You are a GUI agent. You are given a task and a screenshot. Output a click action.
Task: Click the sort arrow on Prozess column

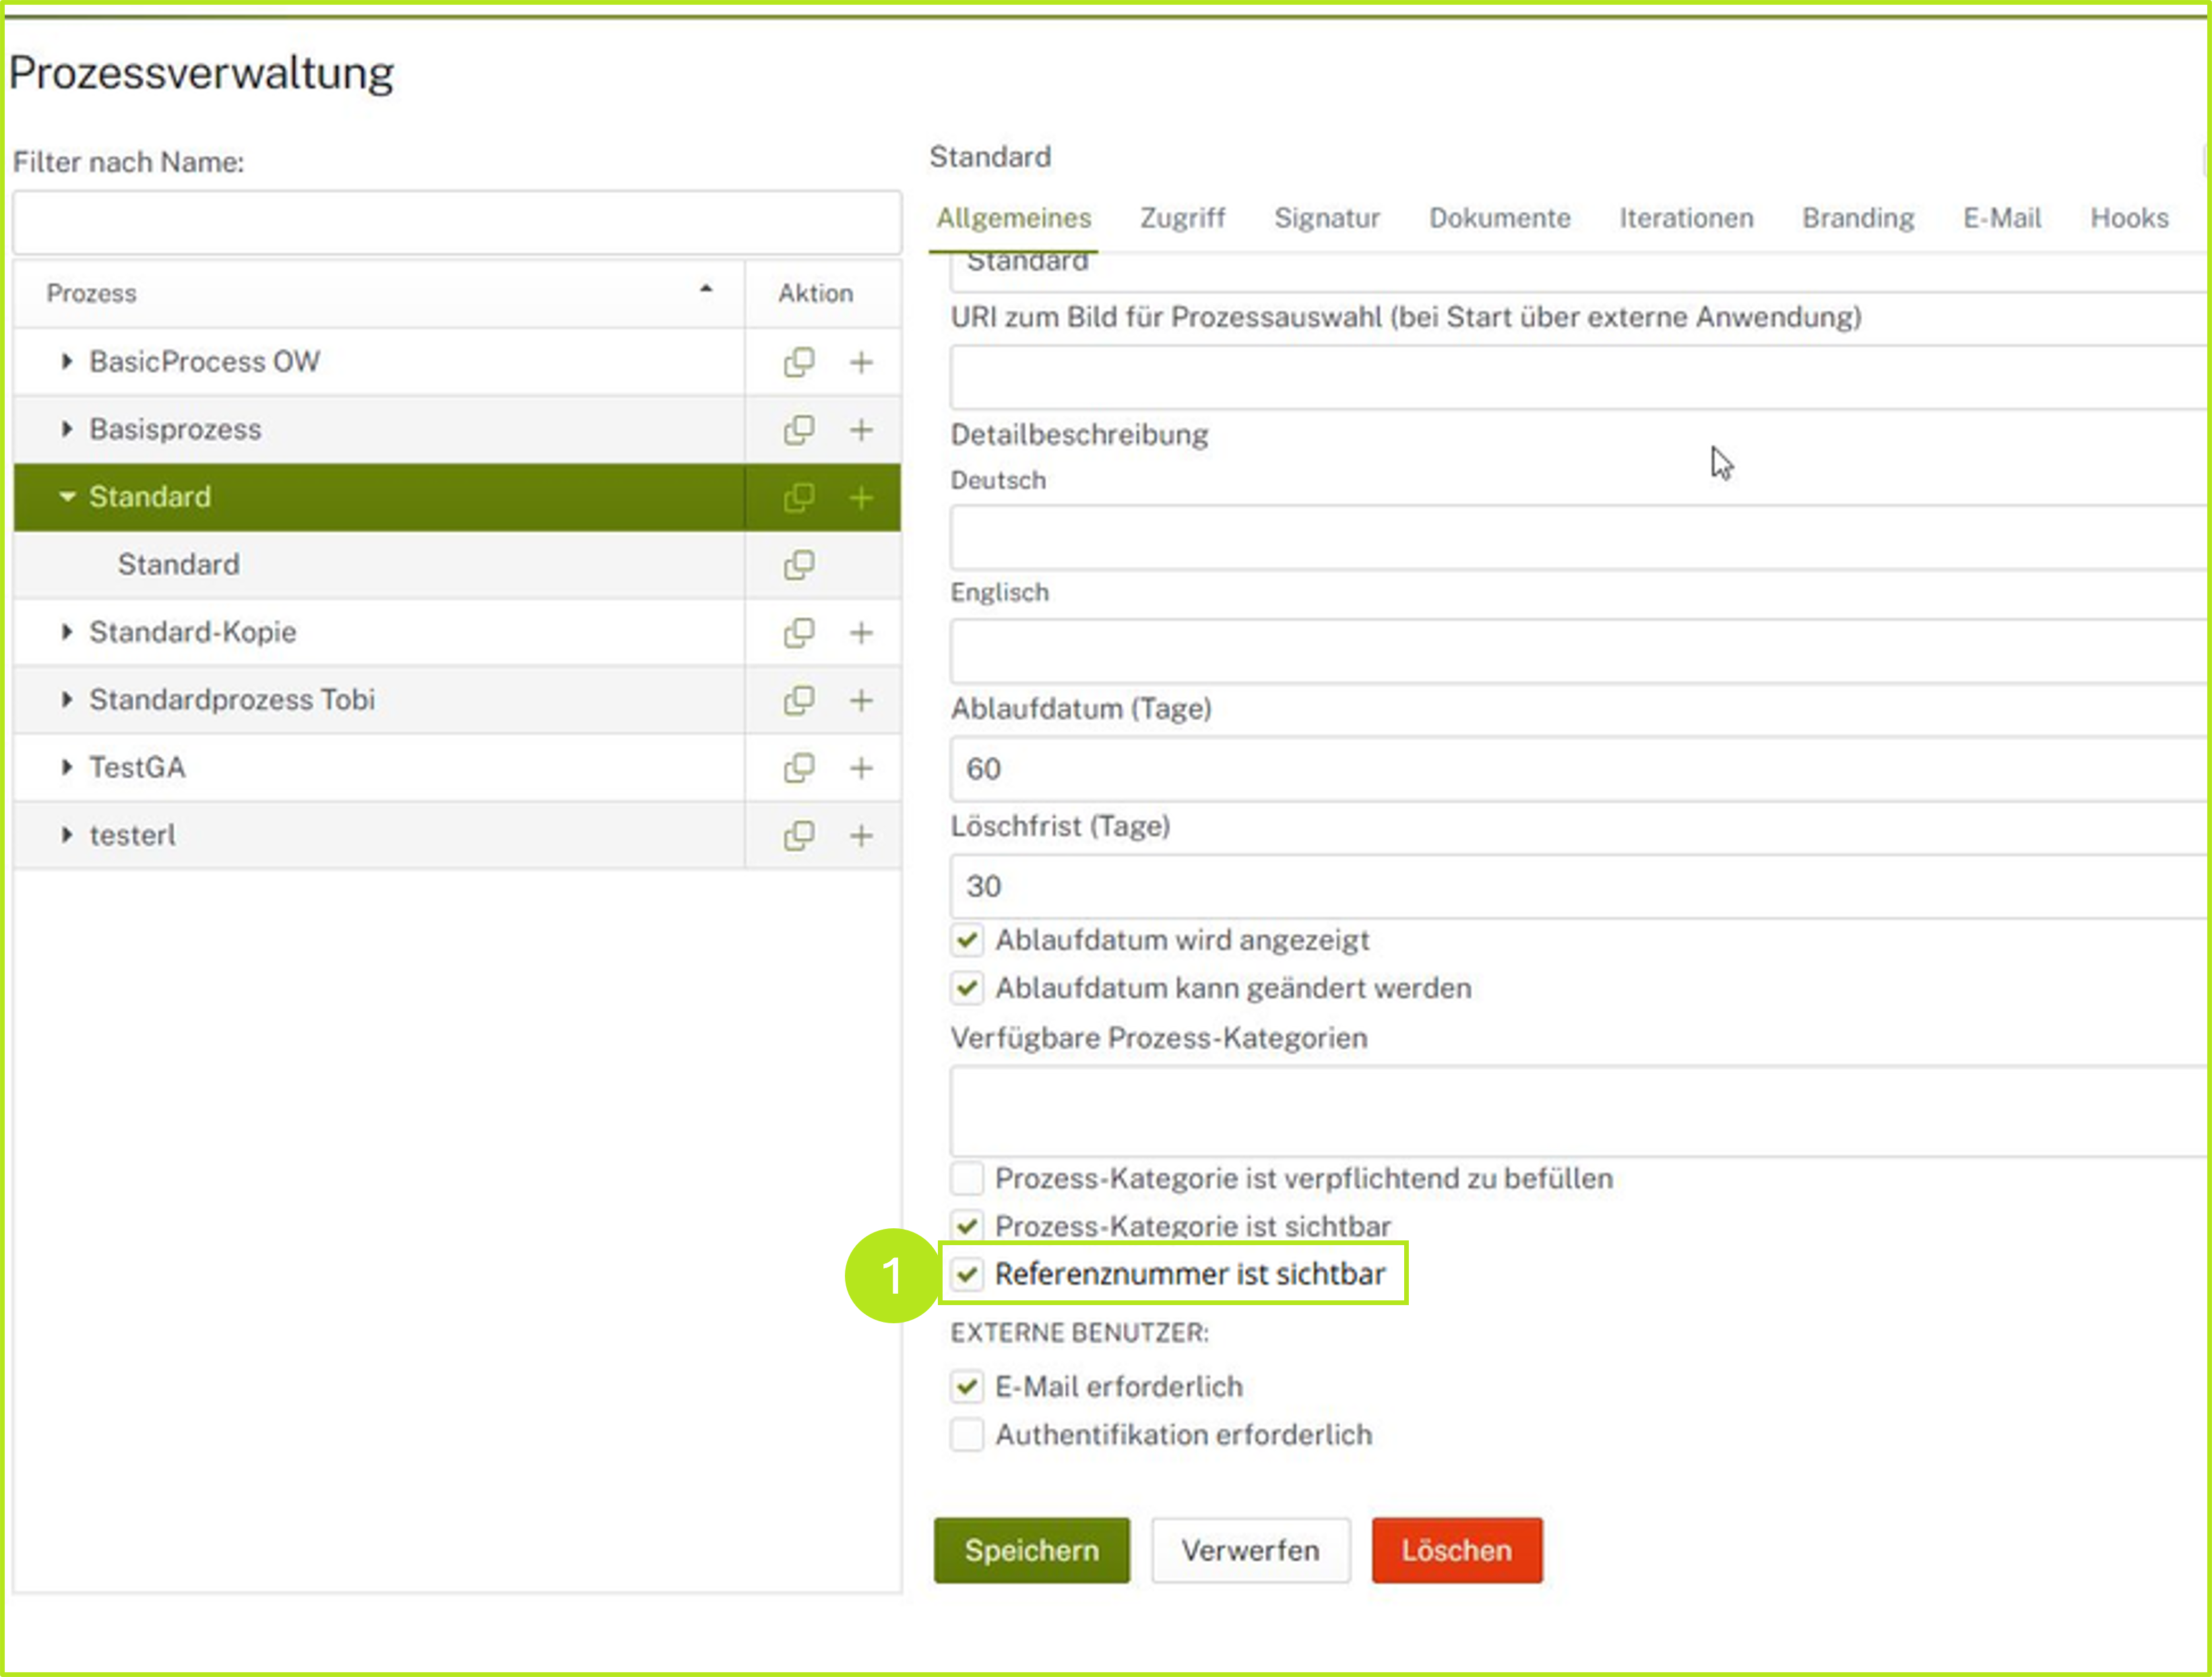tap(706, 291)
